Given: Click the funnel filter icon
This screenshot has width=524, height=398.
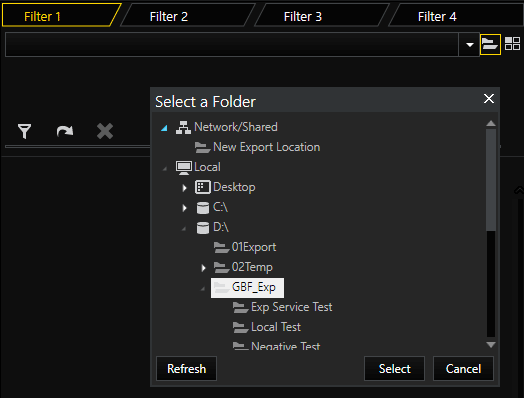Looking at the screenshot, I should point(24,131).
